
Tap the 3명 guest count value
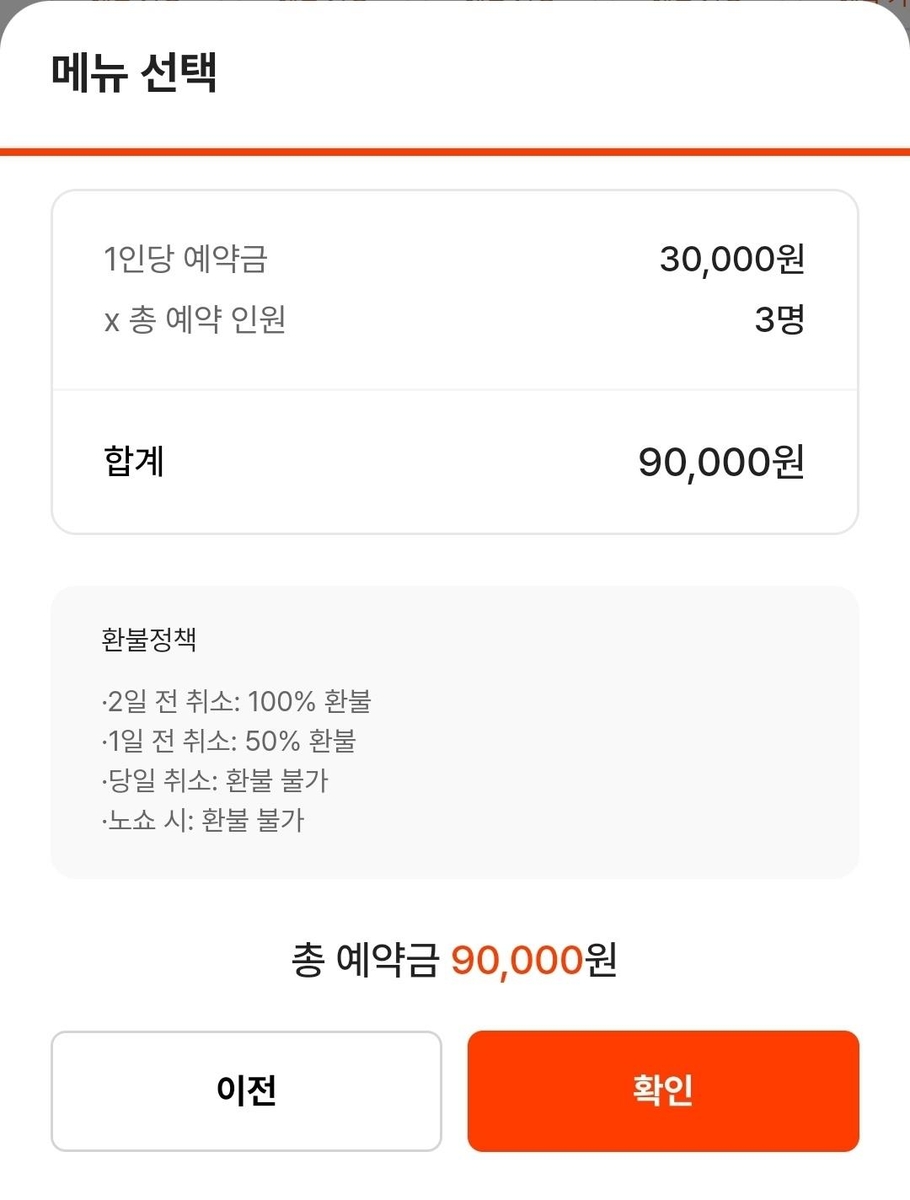click(x=779, y=320)
